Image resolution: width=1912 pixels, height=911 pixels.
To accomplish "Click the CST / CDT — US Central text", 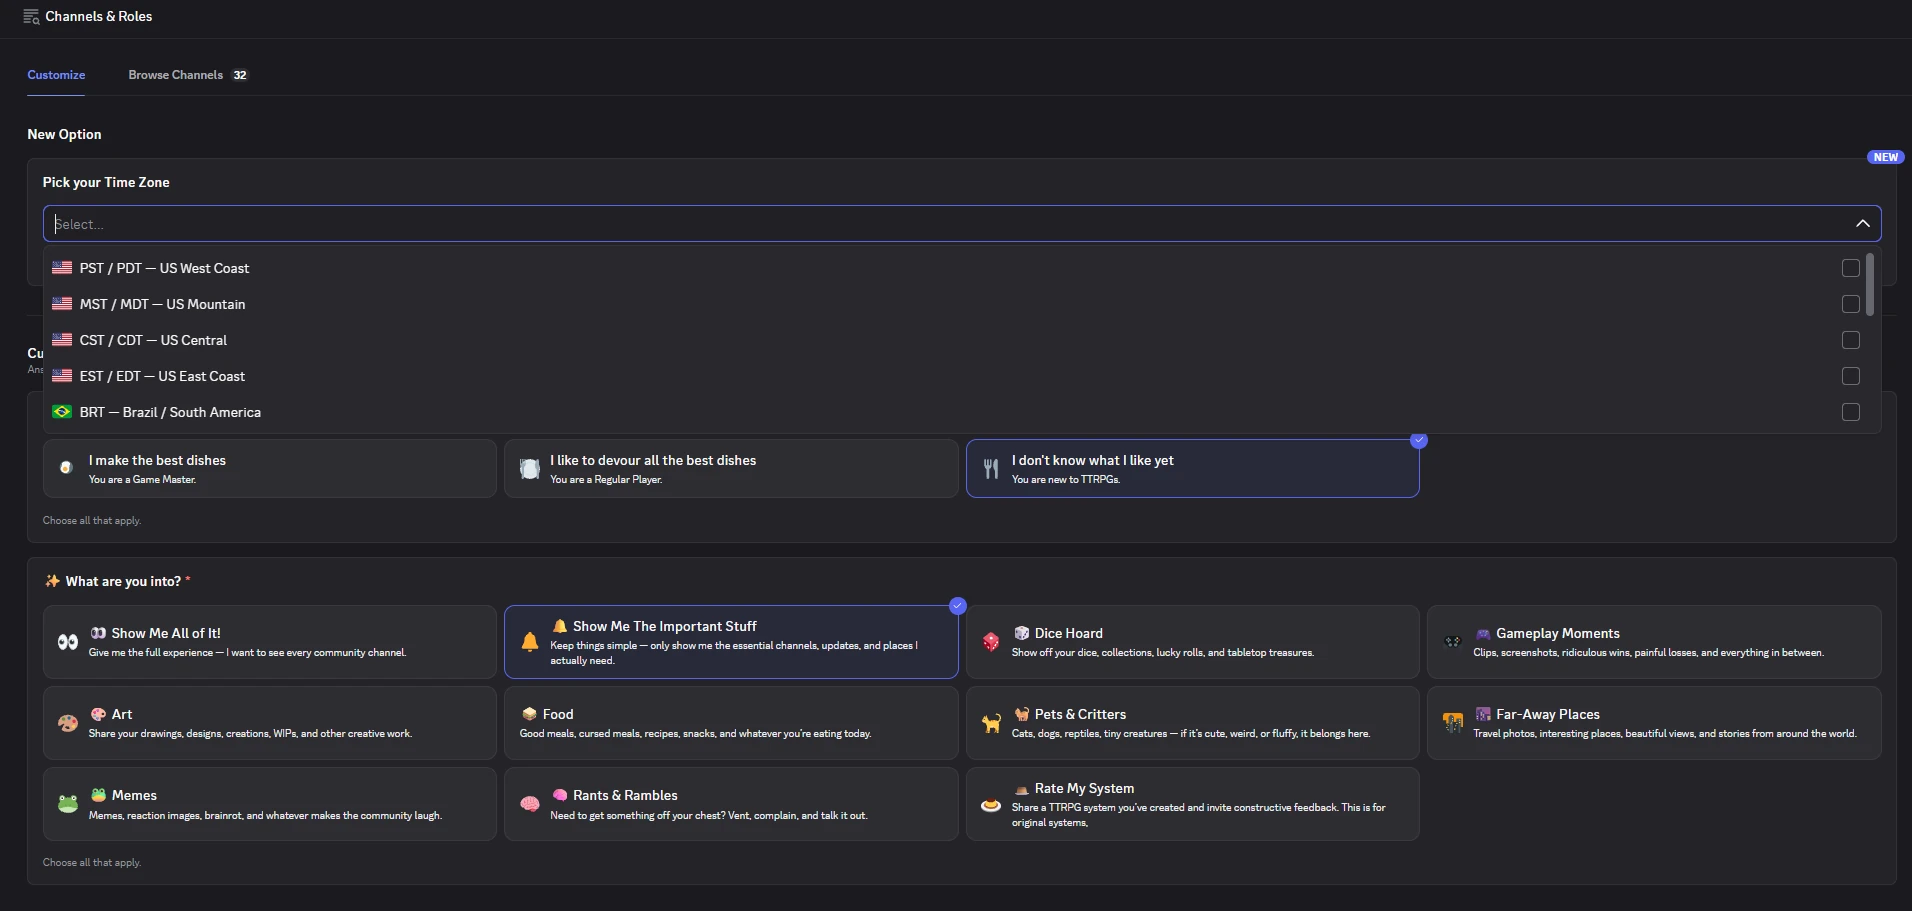I will [x=153, y=340].
